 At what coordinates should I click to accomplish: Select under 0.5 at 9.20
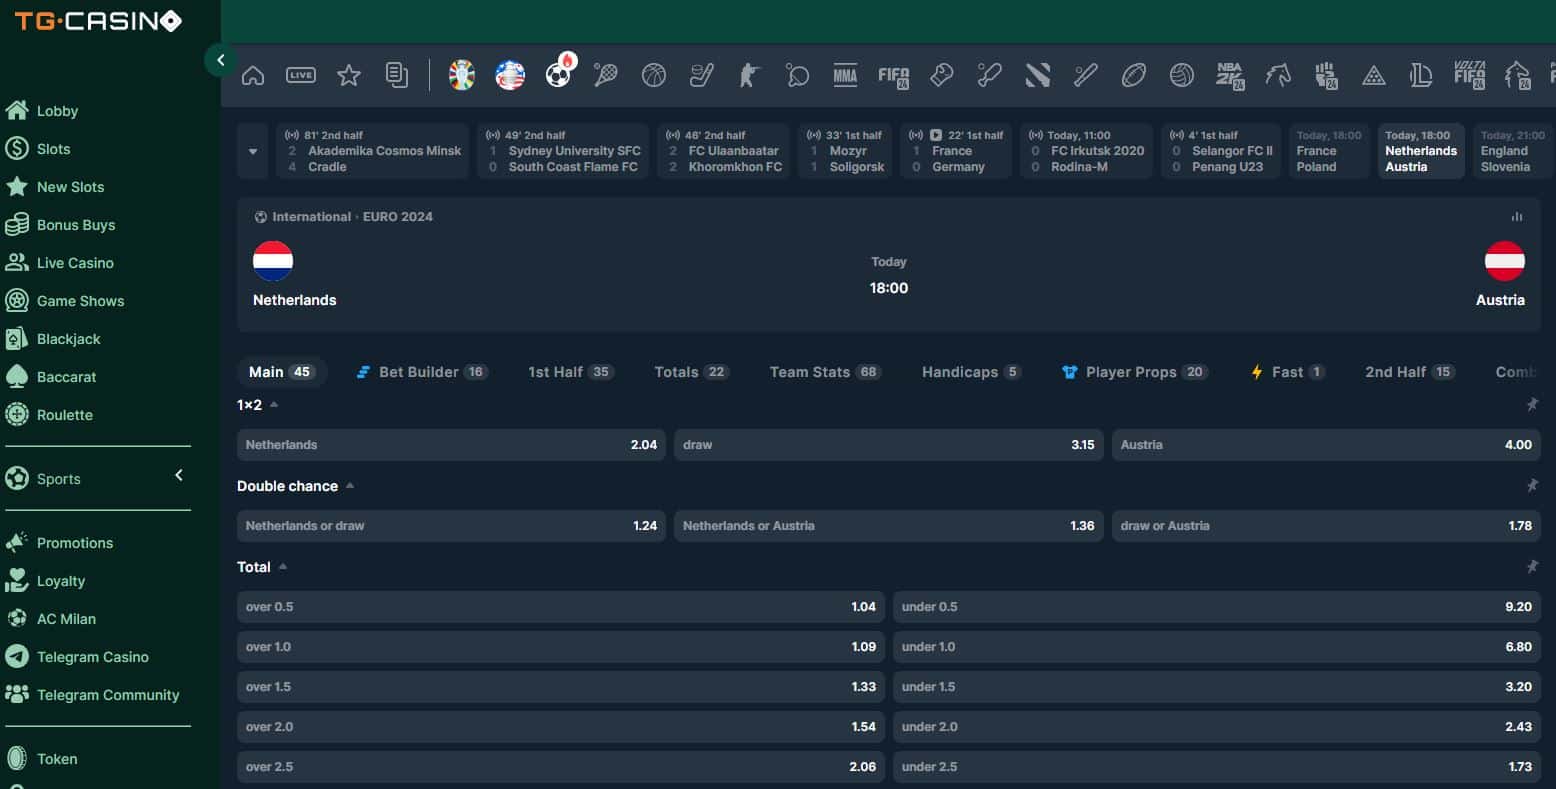pyautogui.click(x=1217, y=607)
